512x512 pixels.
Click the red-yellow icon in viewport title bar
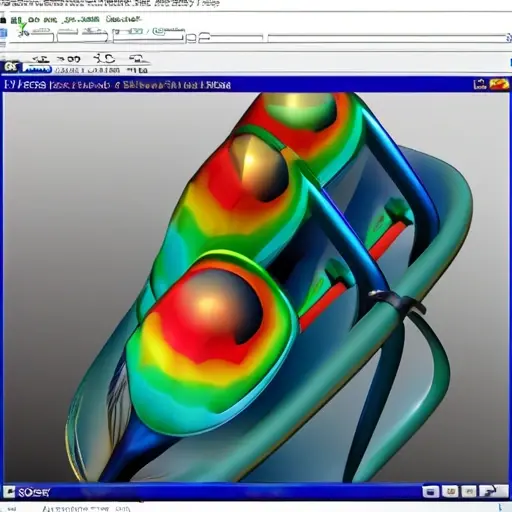[x=499, y=84]
